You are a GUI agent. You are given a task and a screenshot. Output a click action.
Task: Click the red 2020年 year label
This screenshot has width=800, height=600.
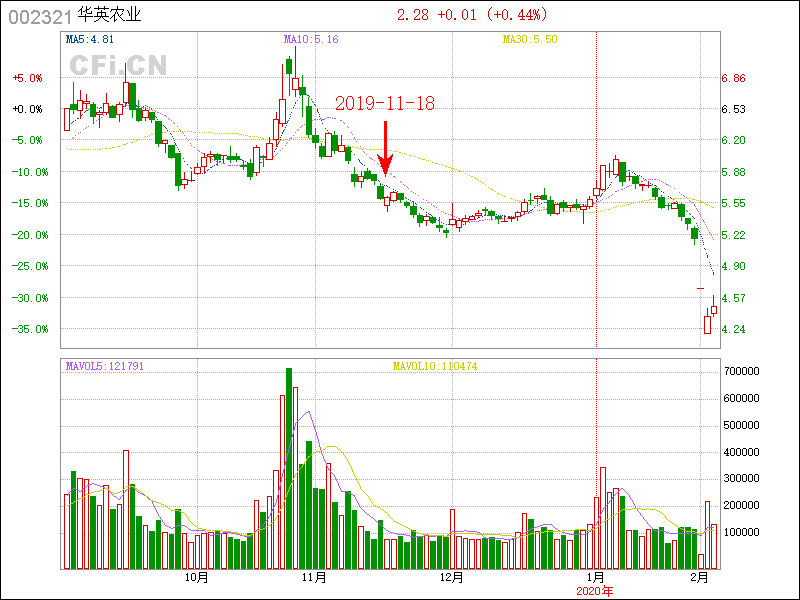click(x=595, y=590)
